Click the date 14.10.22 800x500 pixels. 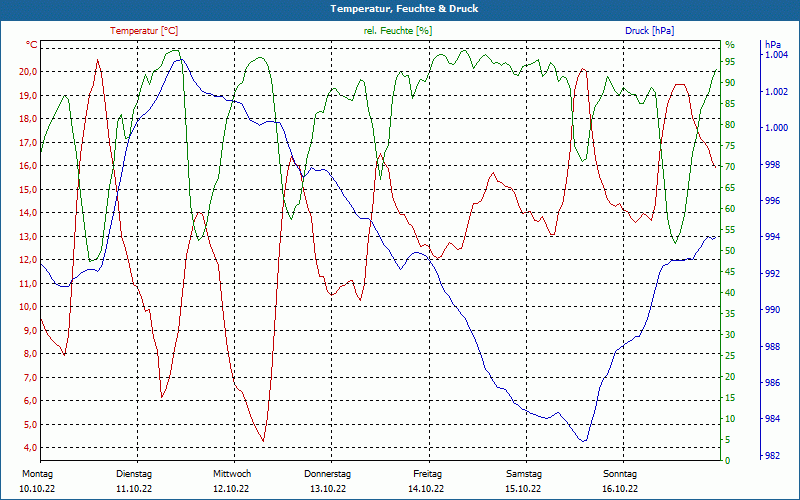click(x=426, y=489)
